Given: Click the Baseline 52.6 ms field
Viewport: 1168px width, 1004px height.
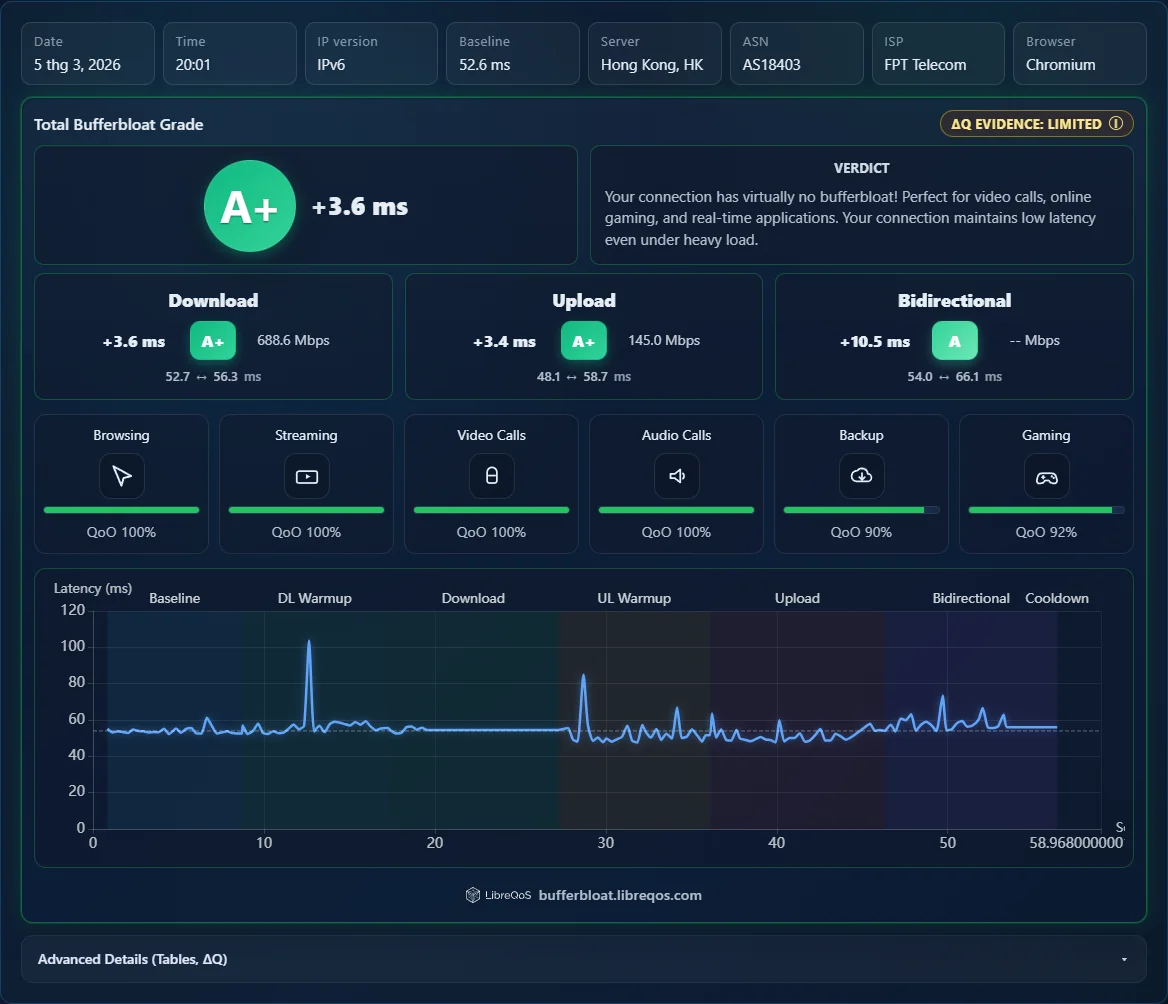Looking at the screenshot, I should click(512, 54).
